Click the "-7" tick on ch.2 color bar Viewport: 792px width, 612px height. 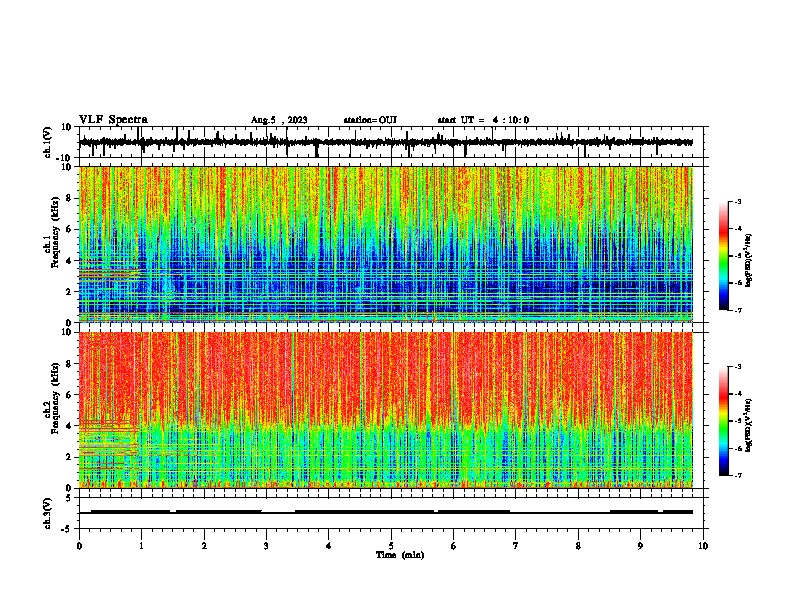[x=737, y=475]
